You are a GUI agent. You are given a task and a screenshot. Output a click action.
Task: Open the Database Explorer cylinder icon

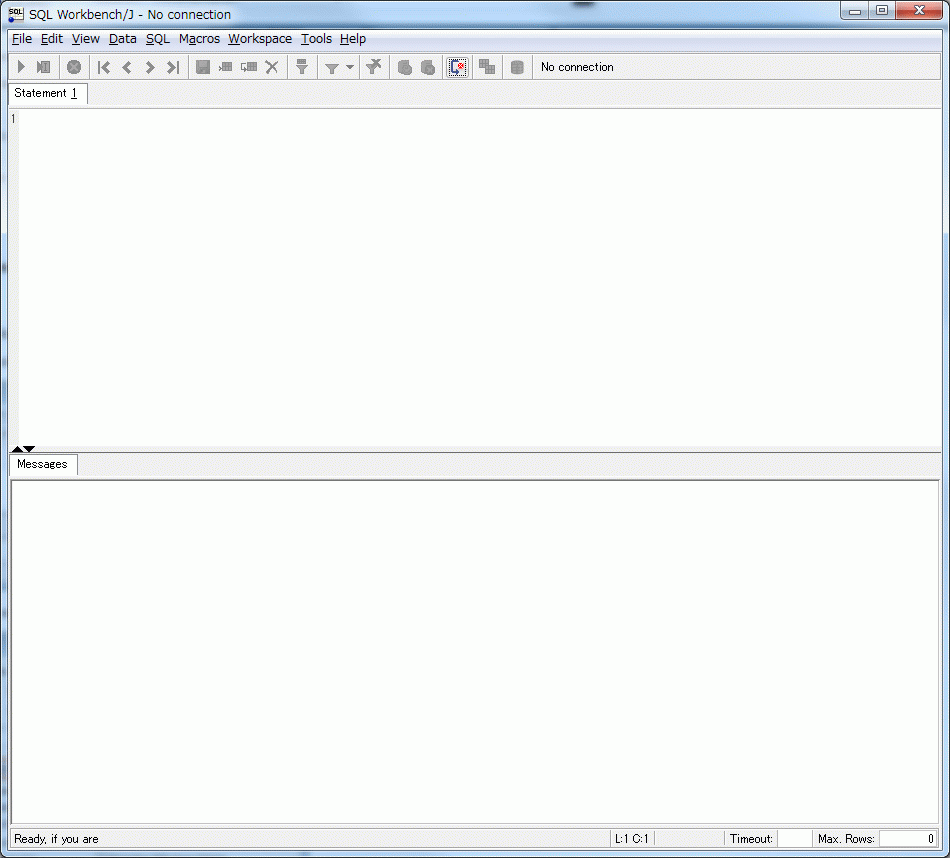click(517, 67)
